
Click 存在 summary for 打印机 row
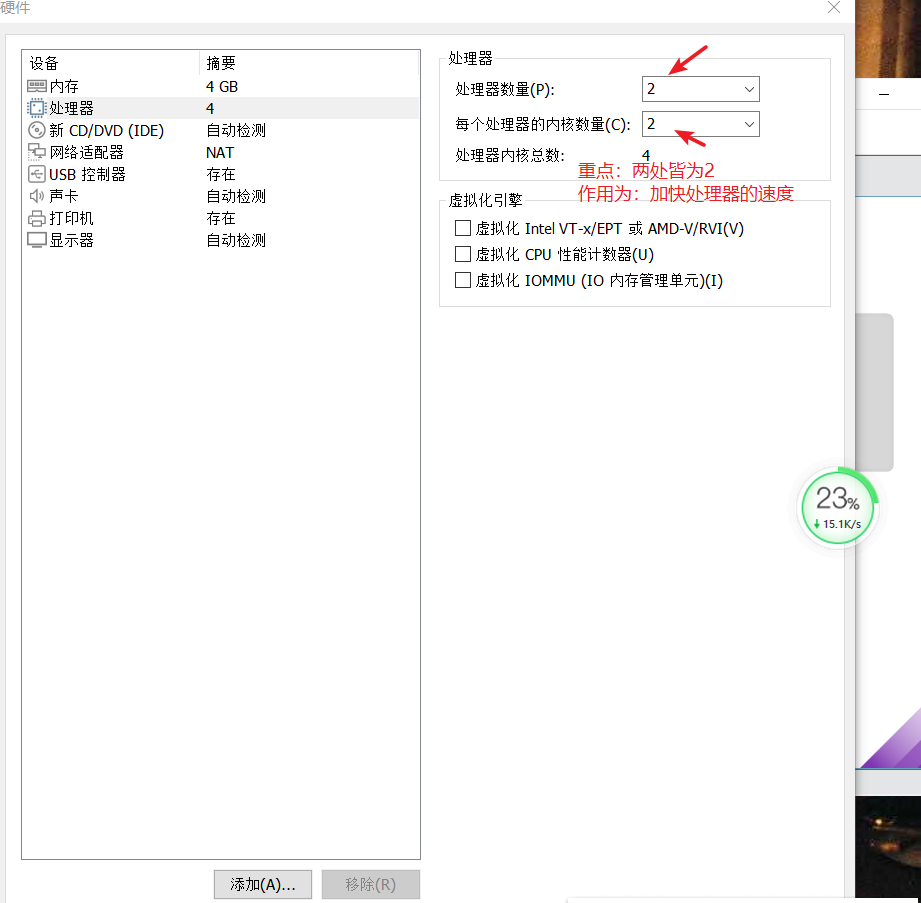(x=221, y=219)
